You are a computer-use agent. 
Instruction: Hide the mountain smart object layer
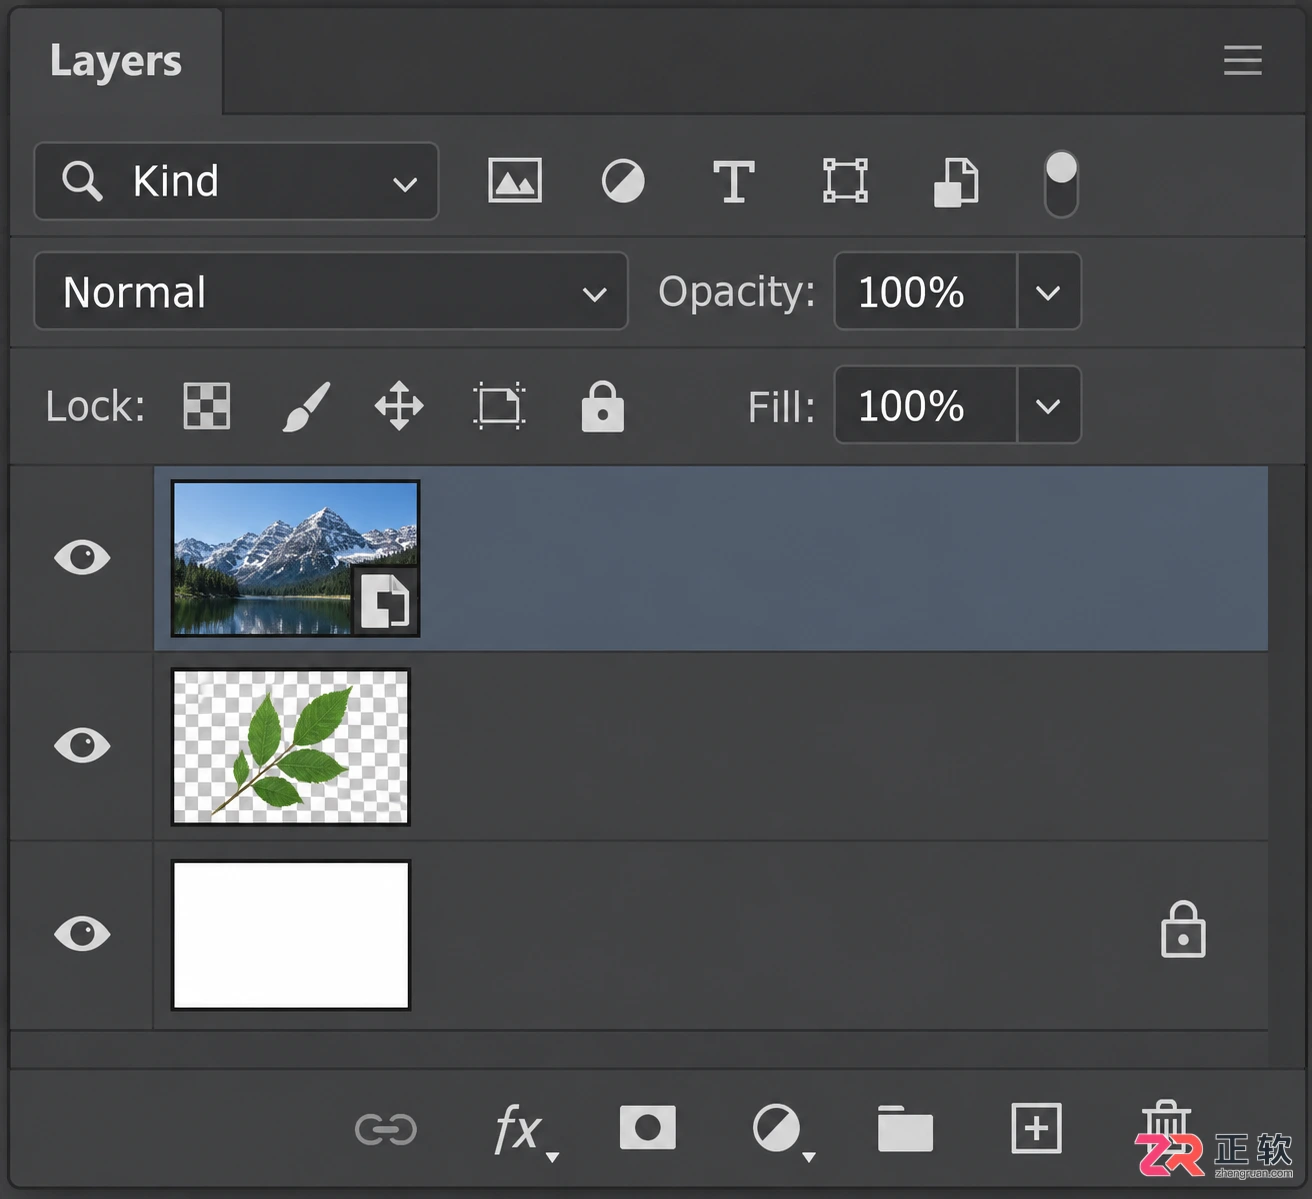click(82, 557)
